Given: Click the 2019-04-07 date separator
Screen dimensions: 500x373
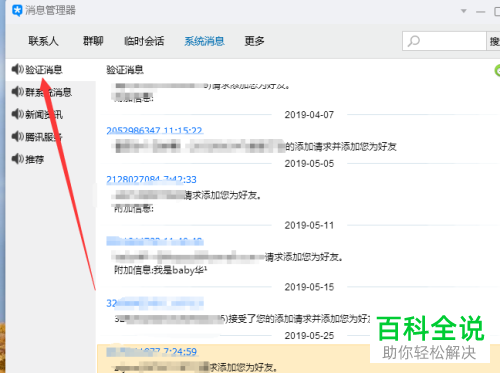Looking at the screenshot, I should pyautogui.click(x=309, y=115).
